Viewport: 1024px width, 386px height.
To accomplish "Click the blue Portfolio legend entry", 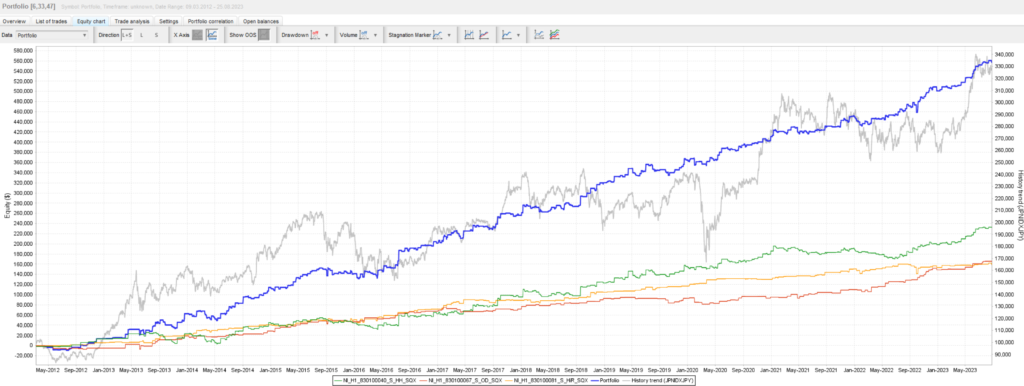I will [x=605, y=380].
